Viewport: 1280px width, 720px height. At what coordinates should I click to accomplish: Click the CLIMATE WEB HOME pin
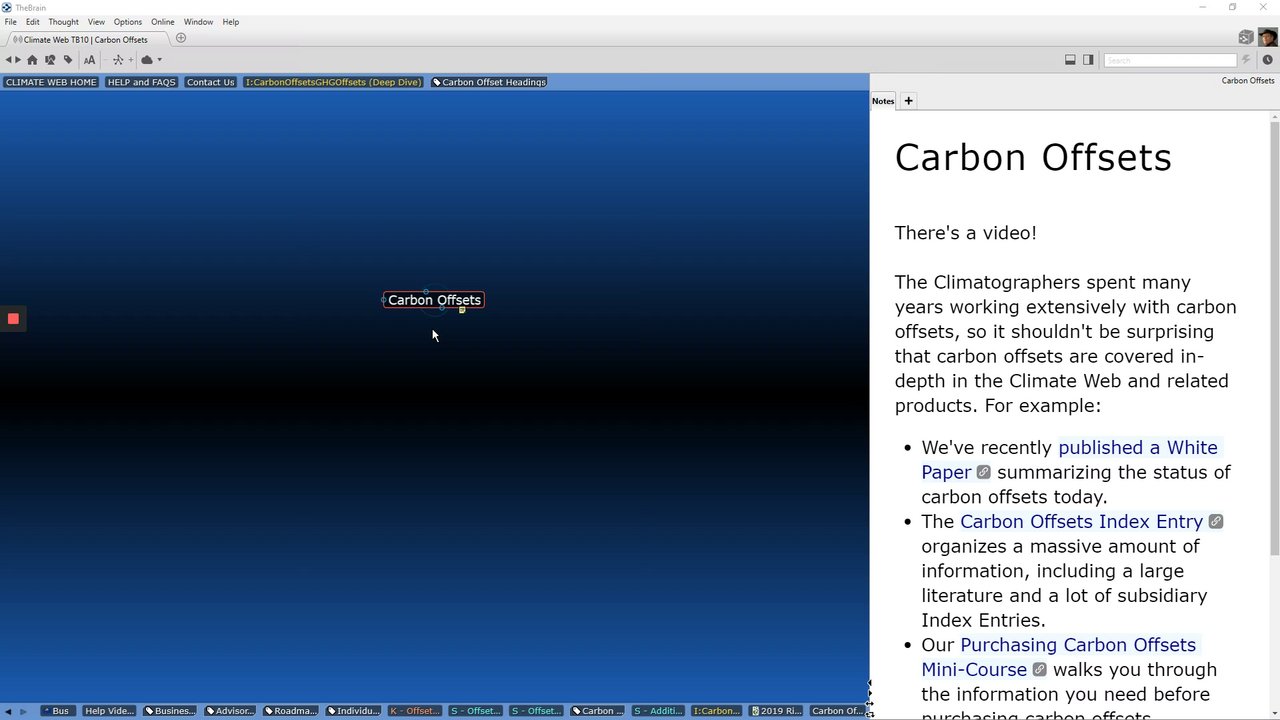pos(51,82)
